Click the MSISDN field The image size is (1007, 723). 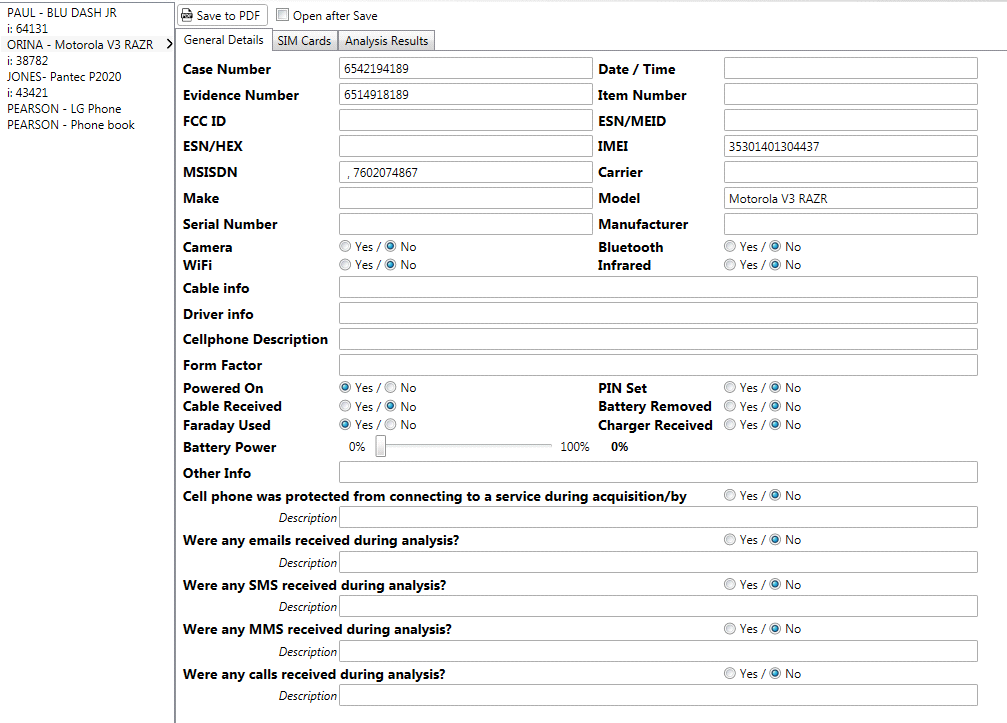point(466,172)
